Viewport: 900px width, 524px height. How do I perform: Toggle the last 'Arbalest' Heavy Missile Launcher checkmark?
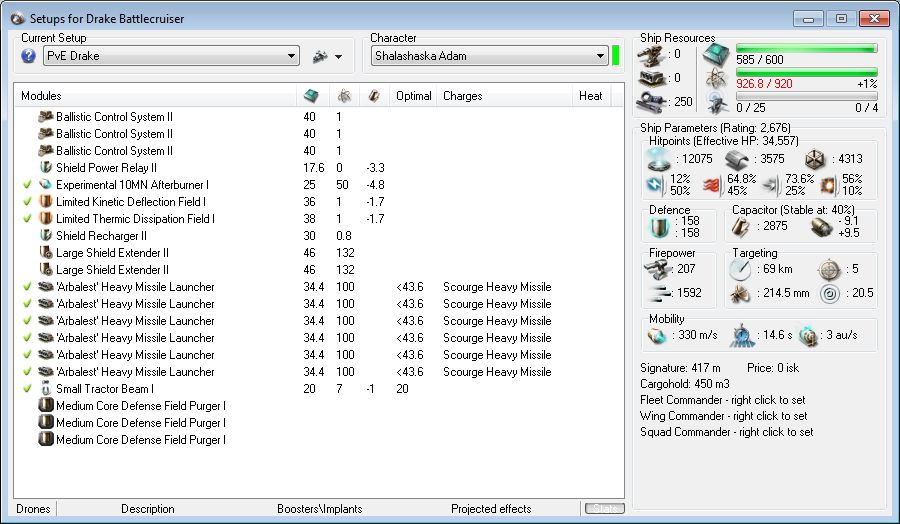tap(27, 371)
